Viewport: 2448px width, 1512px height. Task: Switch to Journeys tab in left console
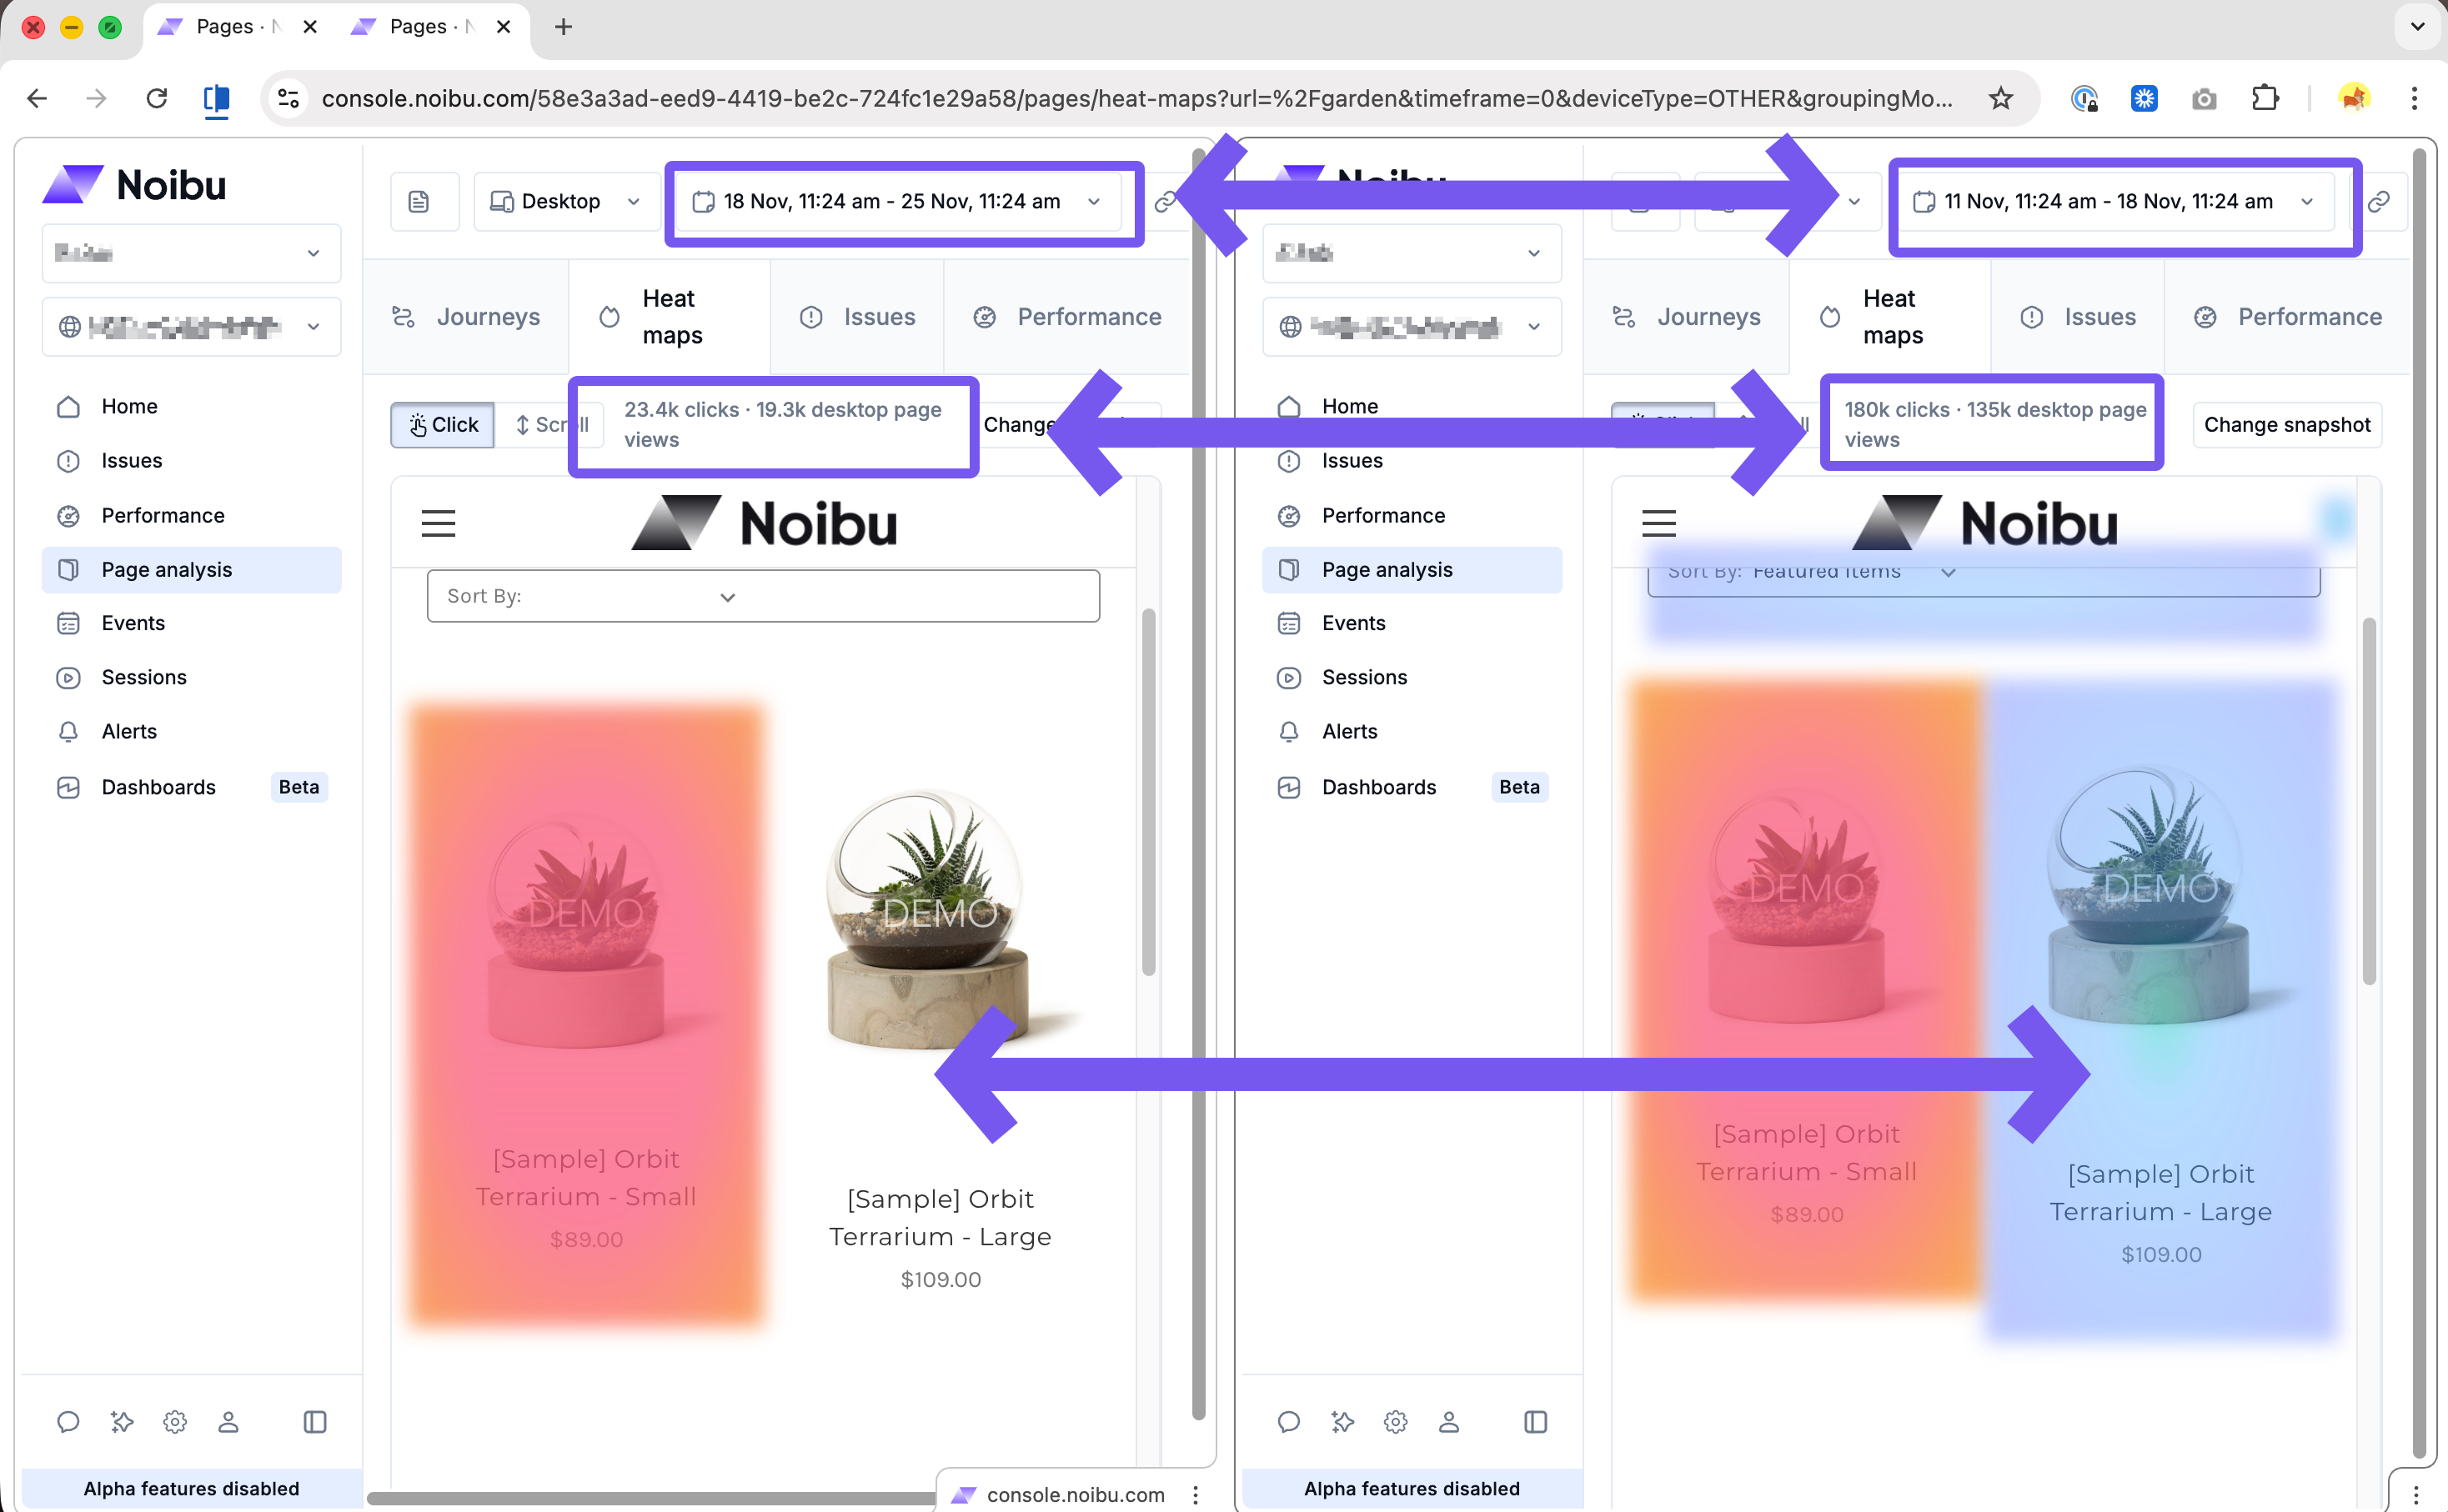coord(467,316)
